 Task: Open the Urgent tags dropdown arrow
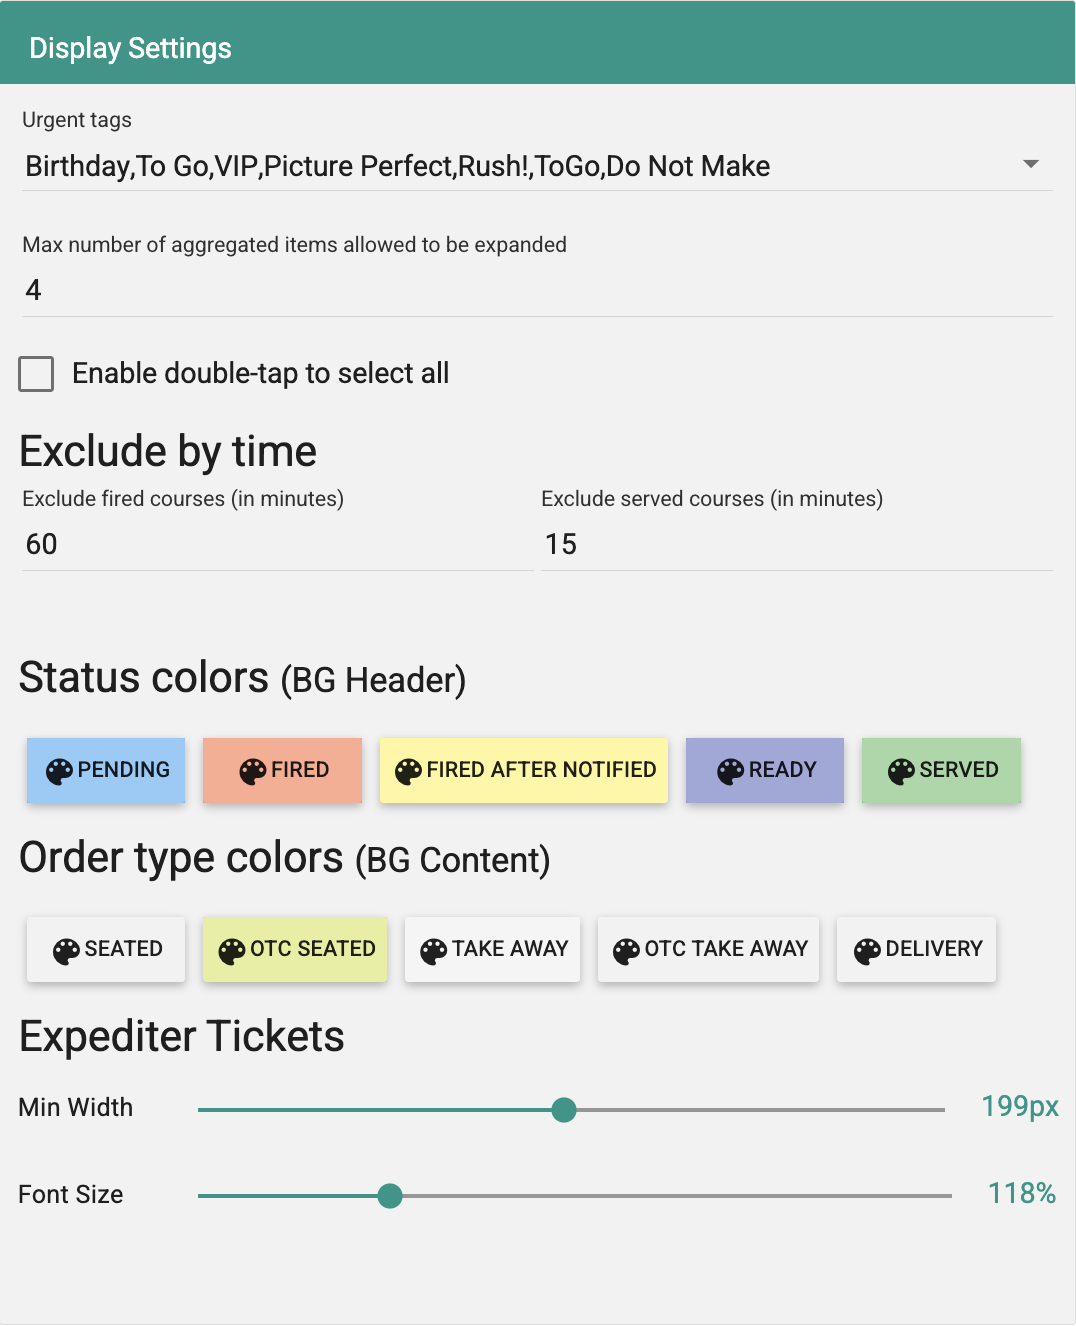coord(1031,164)
